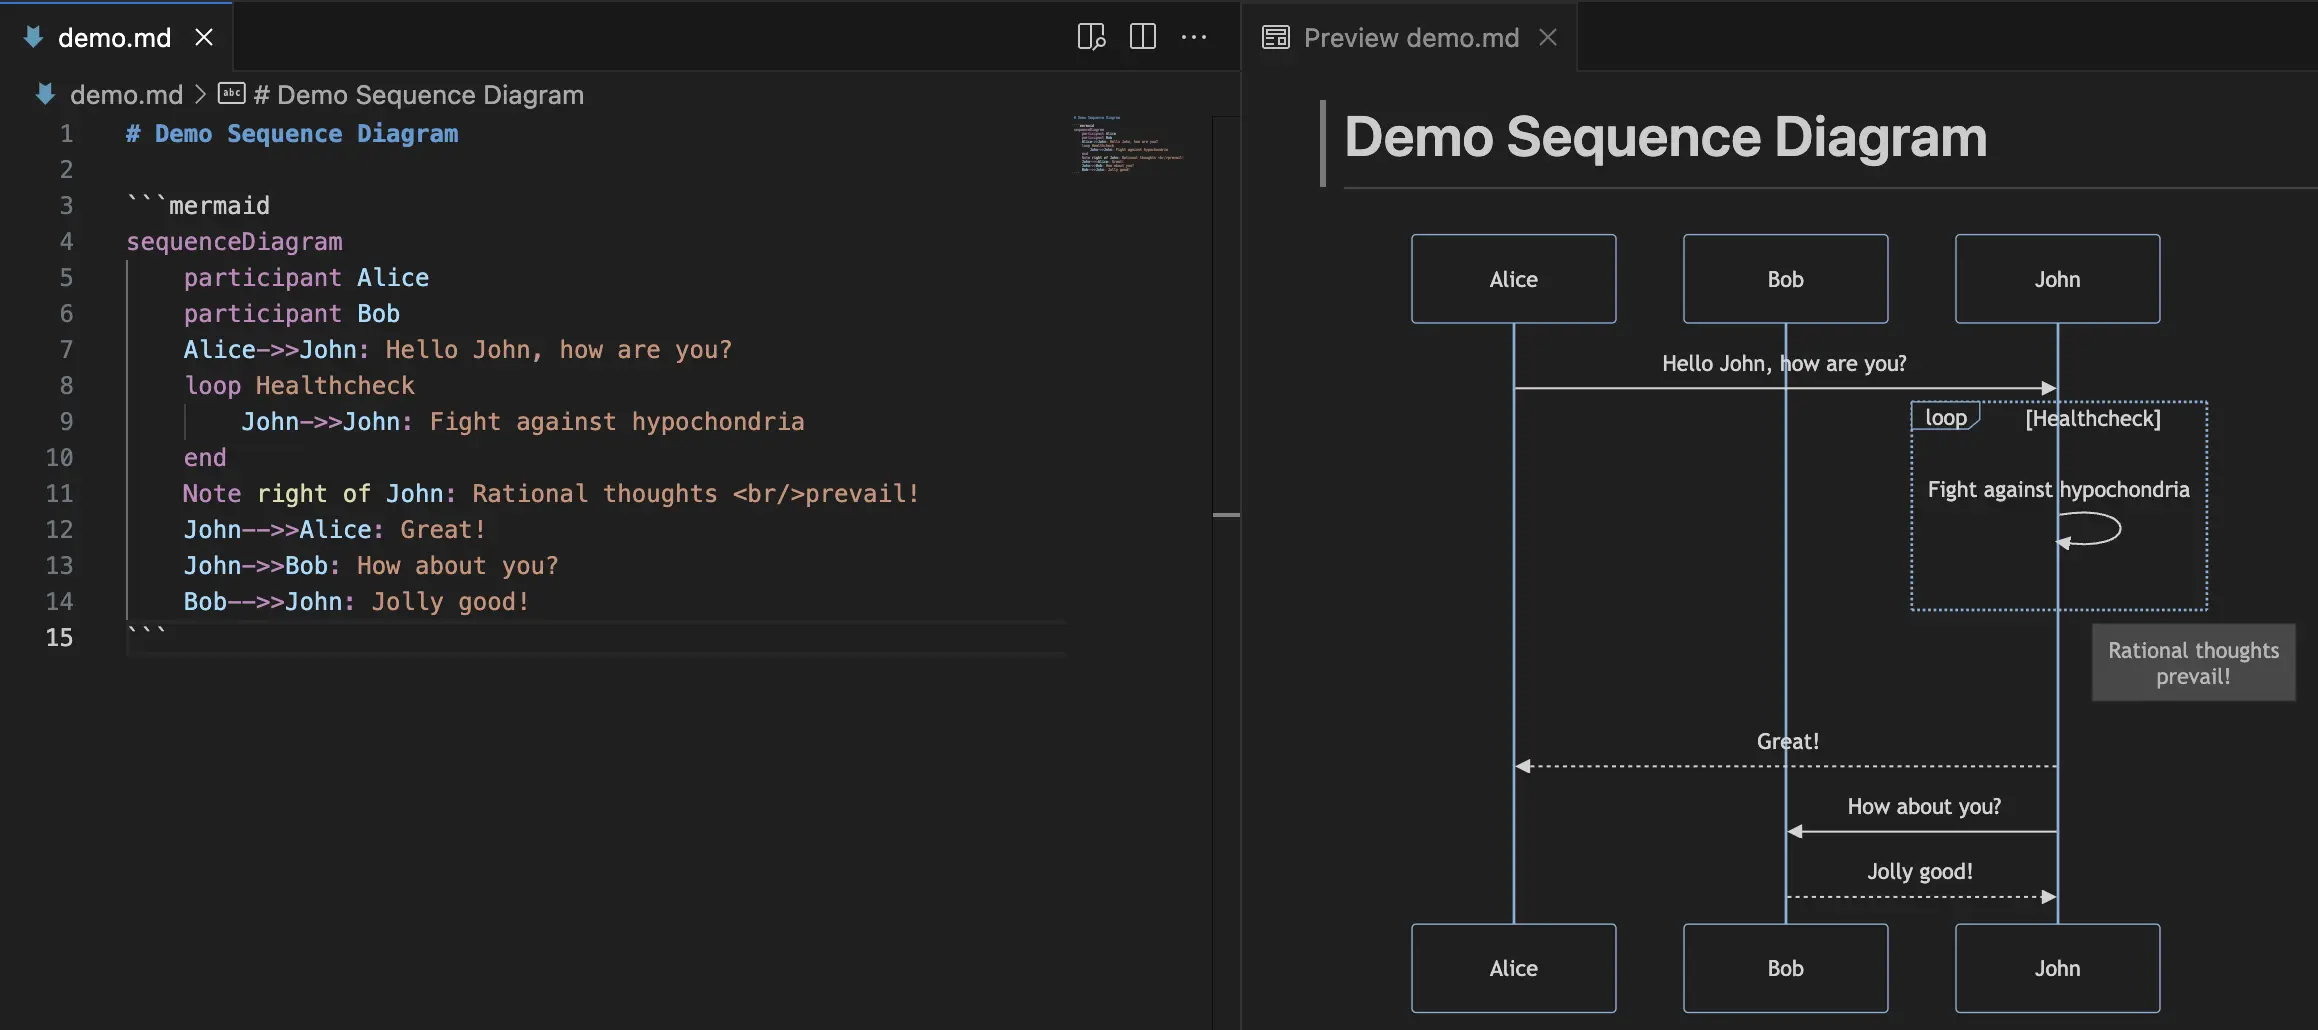
Task: Click the loop label in diagram
Action: (x=1946, y=417)
